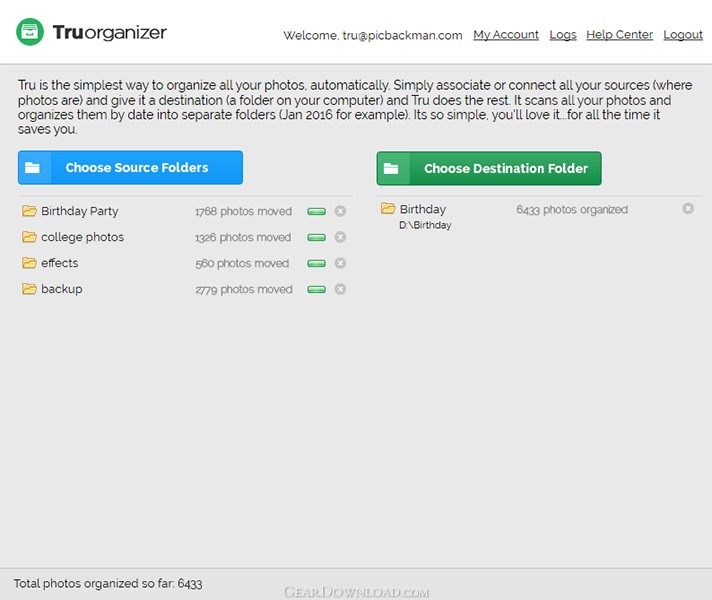Select the effects folder name
The image size is (712, 600).
tap(59, 263)
